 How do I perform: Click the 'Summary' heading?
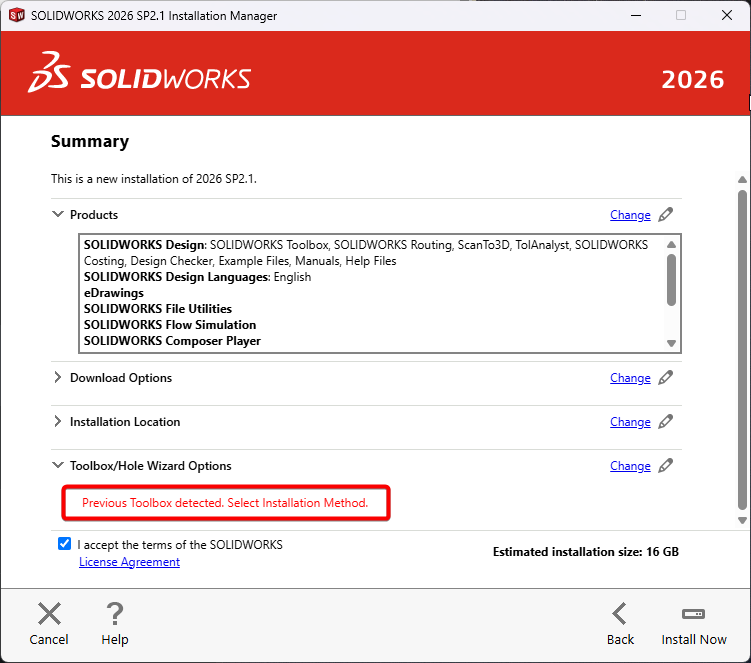[90, 141]
